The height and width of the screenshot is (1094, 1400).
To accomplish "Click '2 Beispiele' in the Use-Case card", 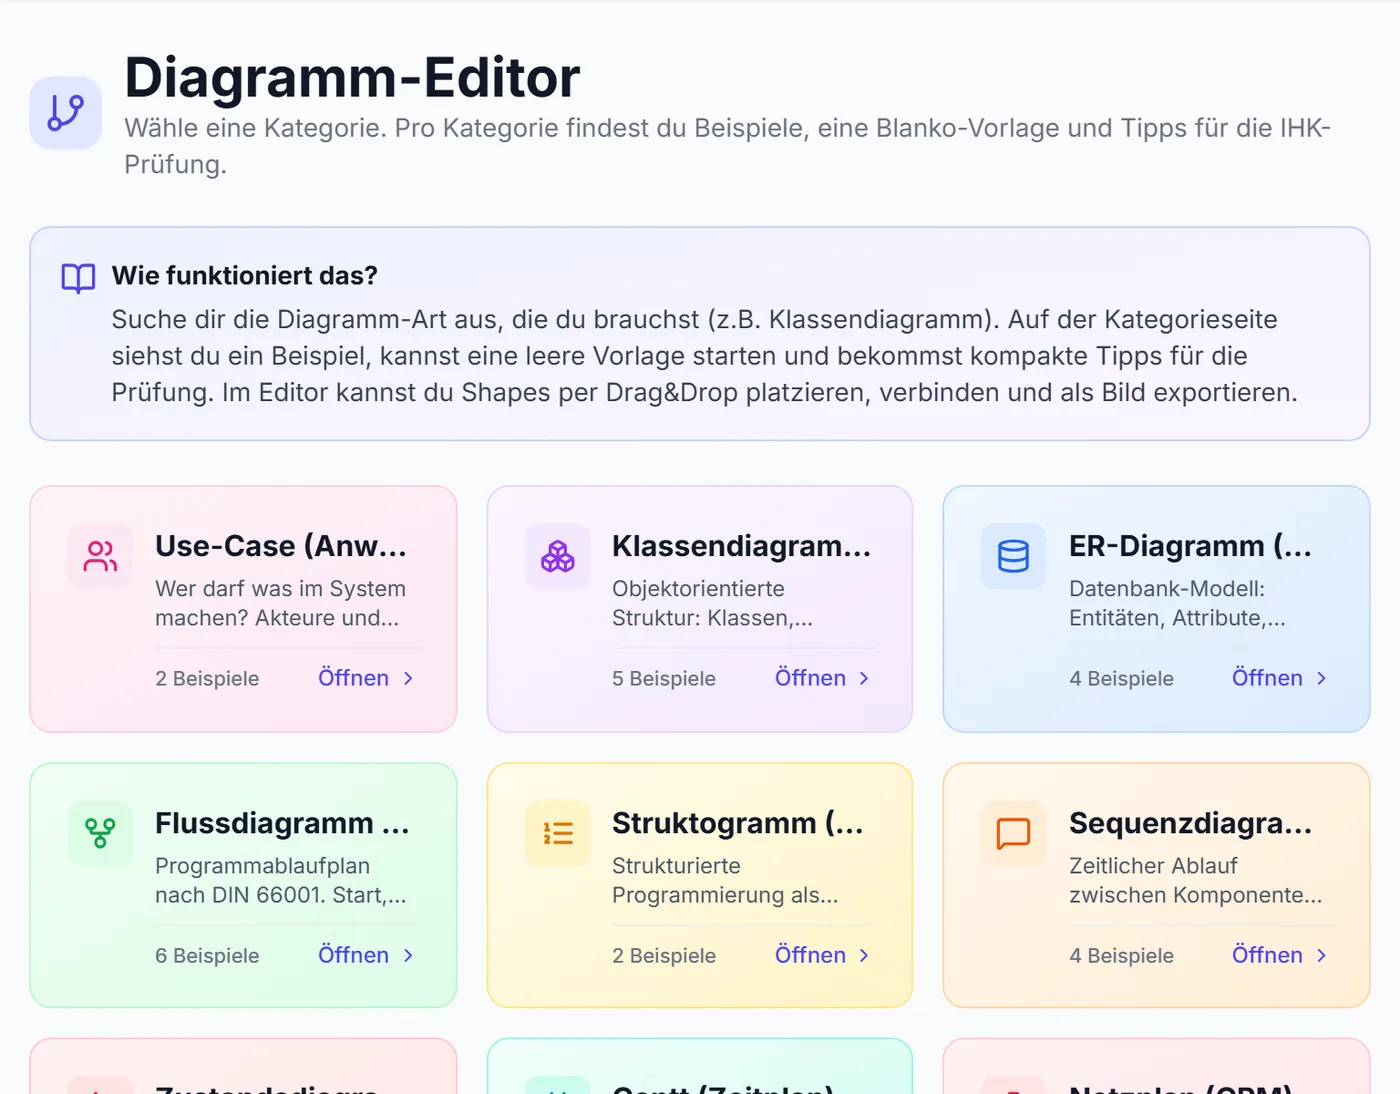I will point(207,678).
